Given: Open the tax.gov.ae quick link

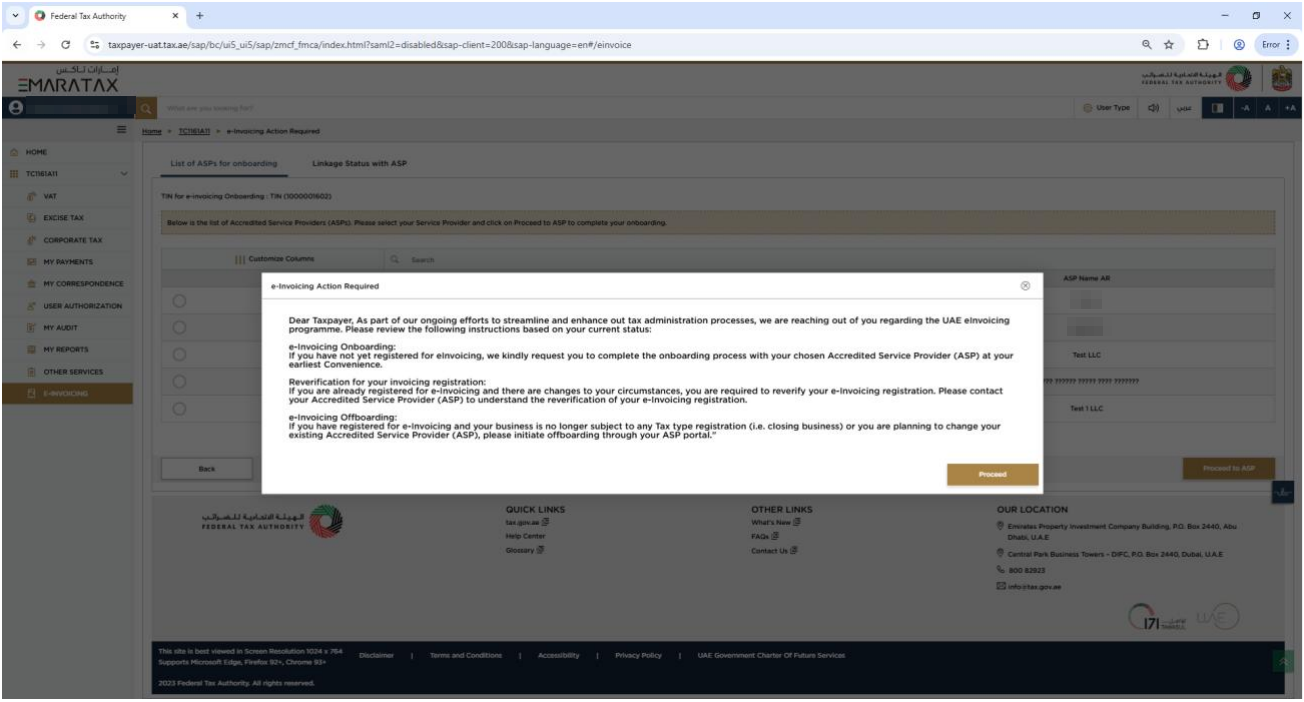Looking at the screenshot, I should pos(525,523).
